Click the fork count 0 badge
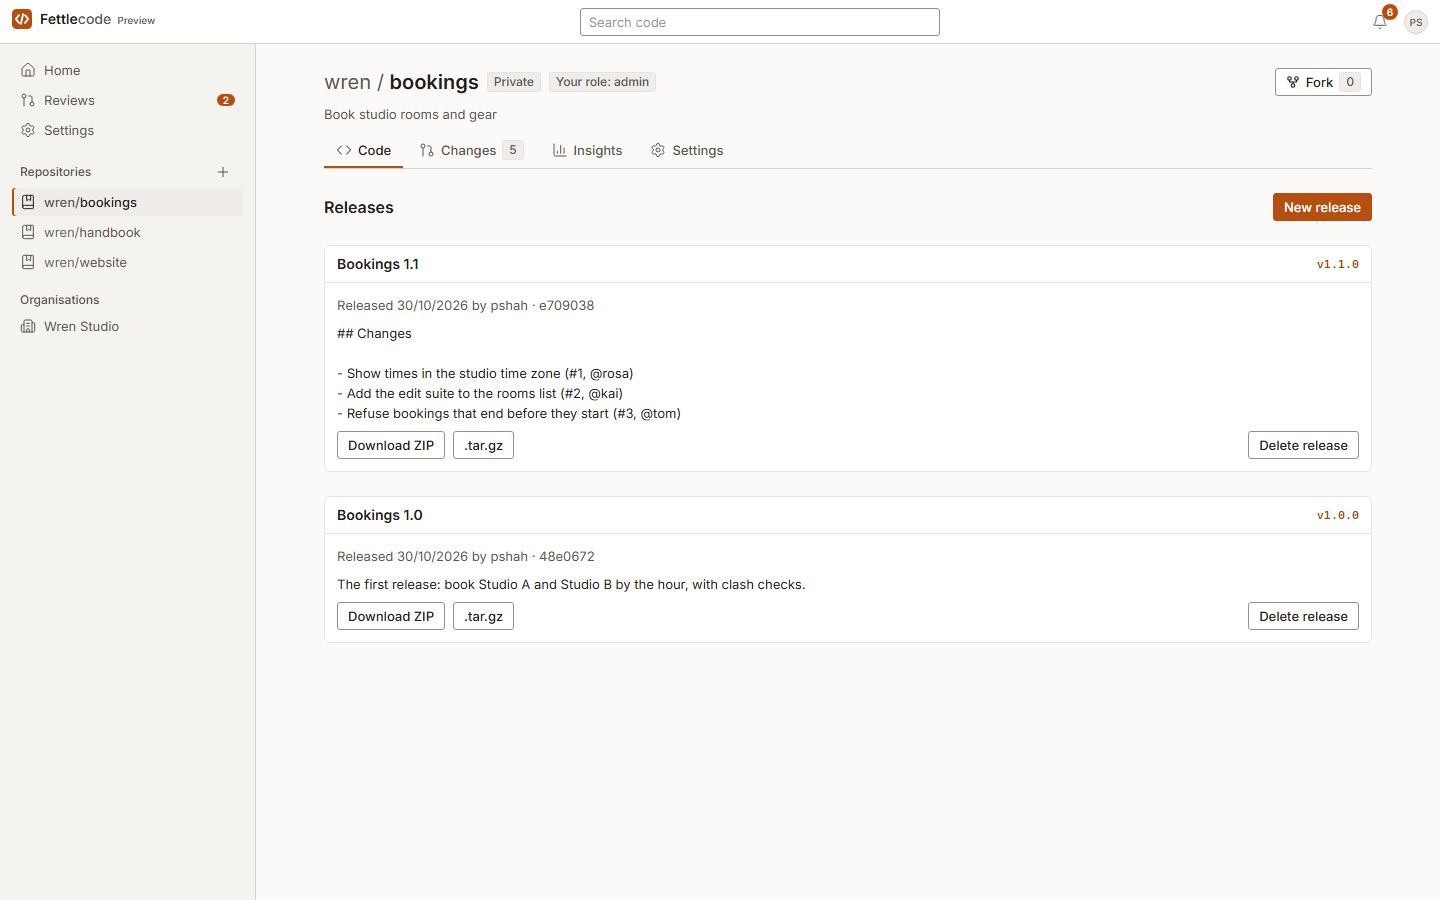 click(x=1350, y=82)
